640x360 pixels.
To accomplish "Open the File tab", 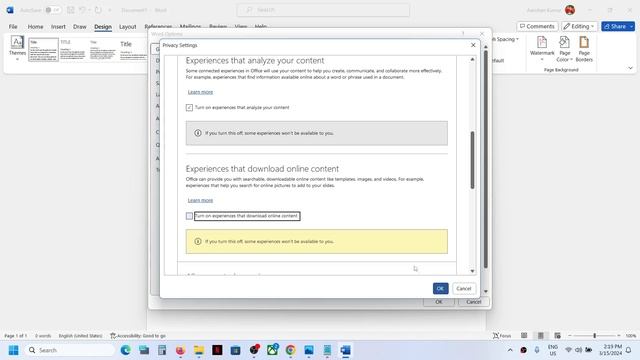I will [13, 27].
